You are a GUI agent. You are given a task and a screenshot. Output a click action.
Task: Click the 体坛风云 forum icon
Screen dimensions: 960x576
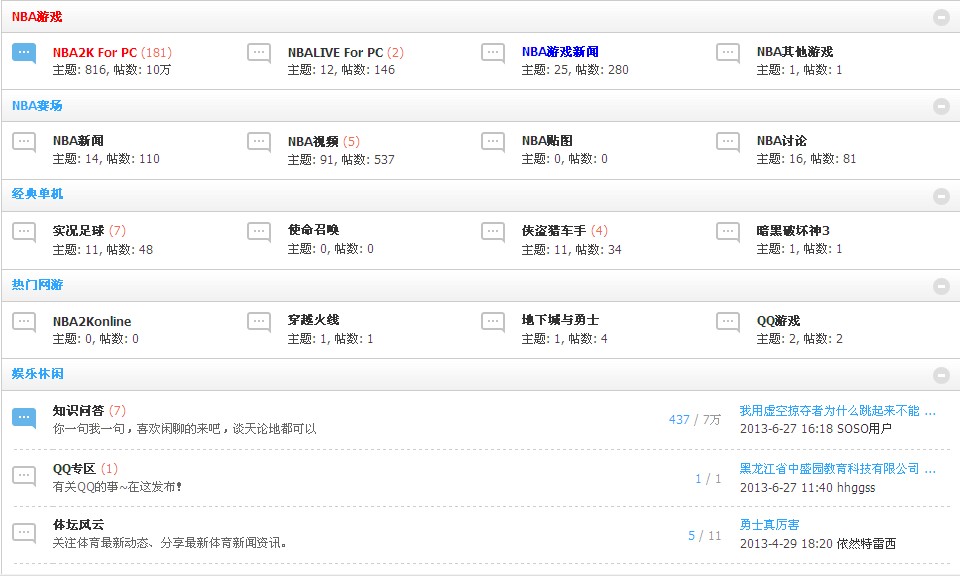pyautogui.click(x=24, y=533)
